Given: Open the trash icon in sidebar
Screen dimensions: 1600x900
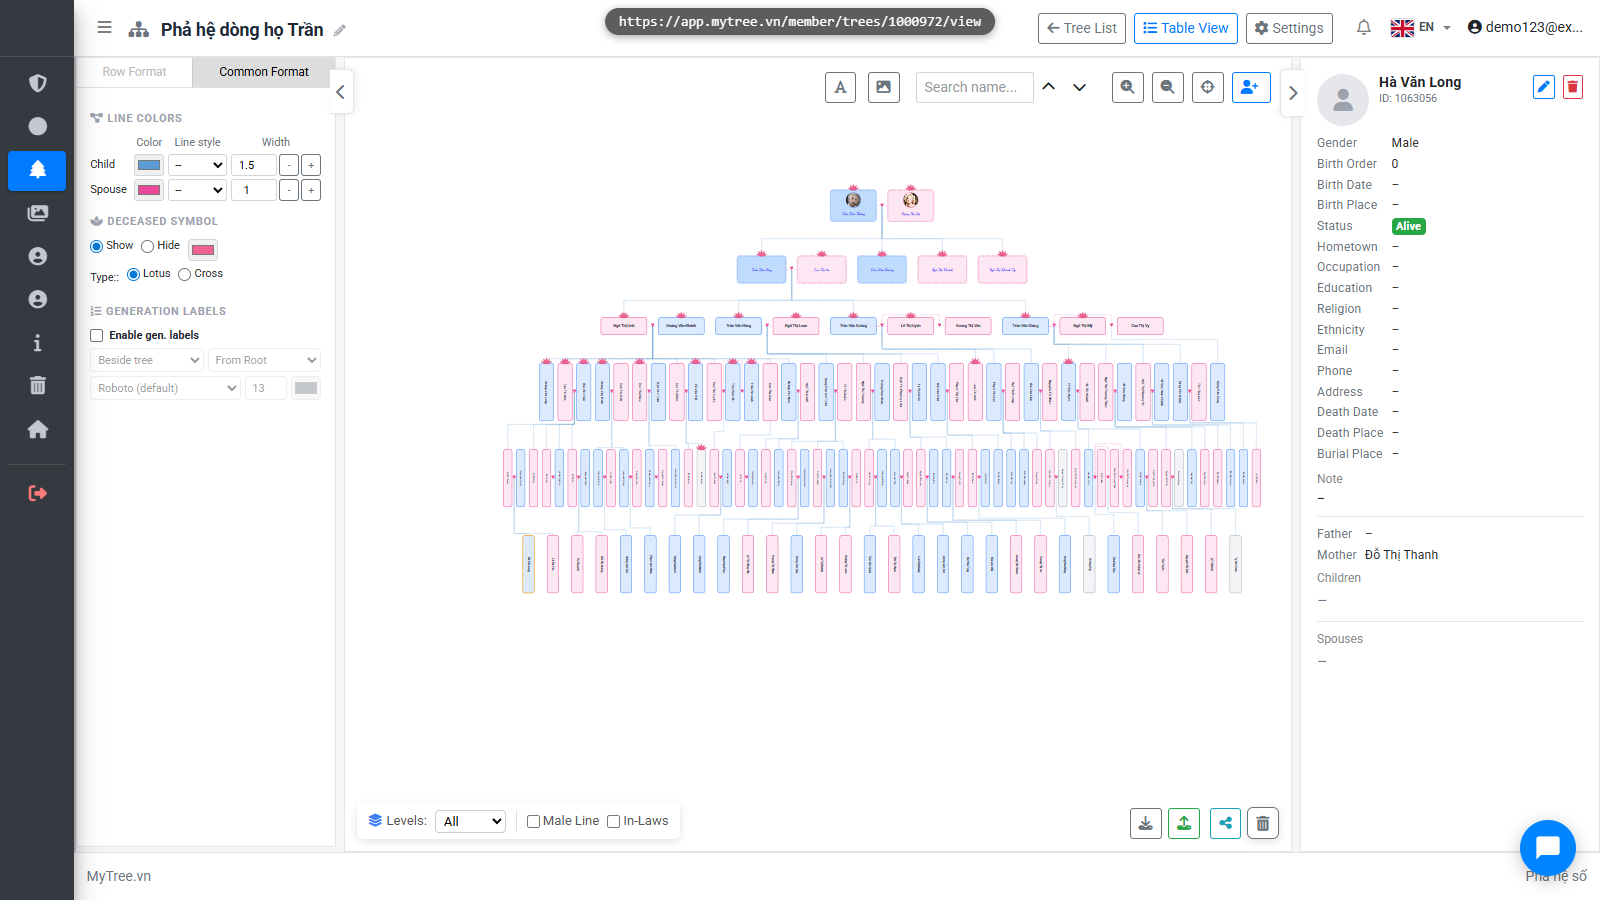Looking at the screenshot, I should (38, 386).
